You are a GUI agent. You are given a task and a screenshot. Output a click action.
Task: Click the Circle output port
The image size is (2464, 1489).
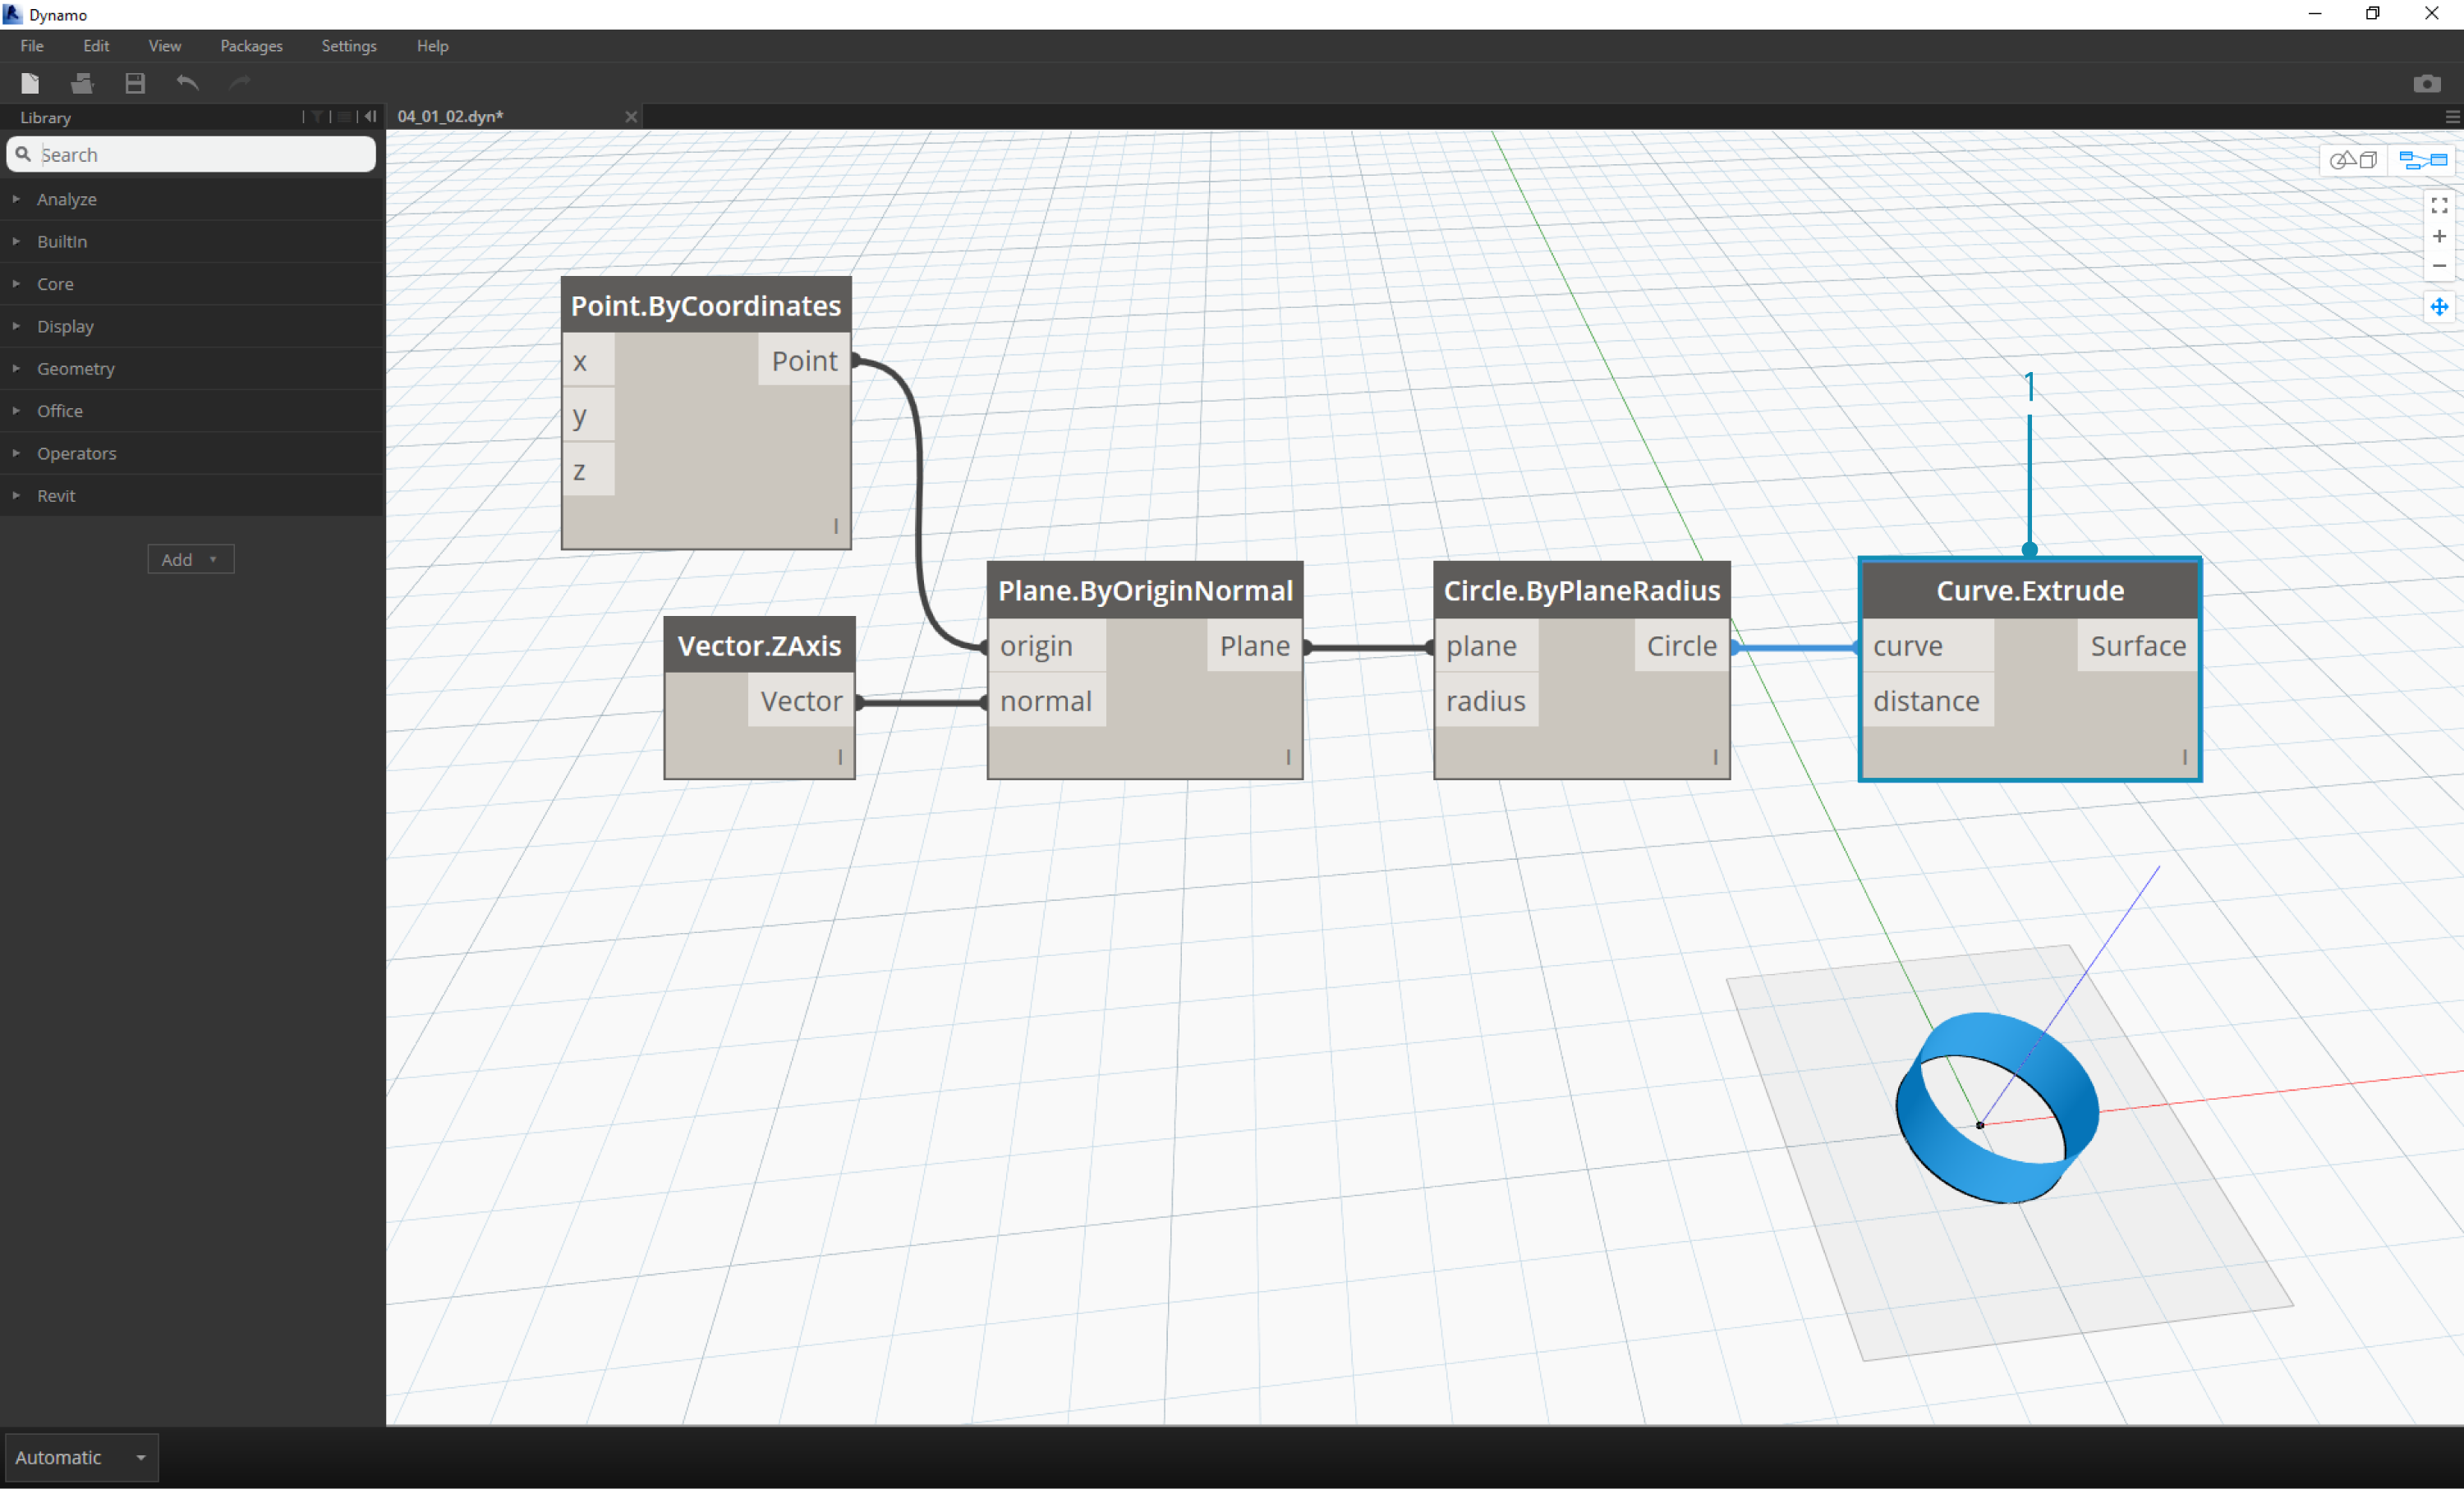[x=1682, y=646]
